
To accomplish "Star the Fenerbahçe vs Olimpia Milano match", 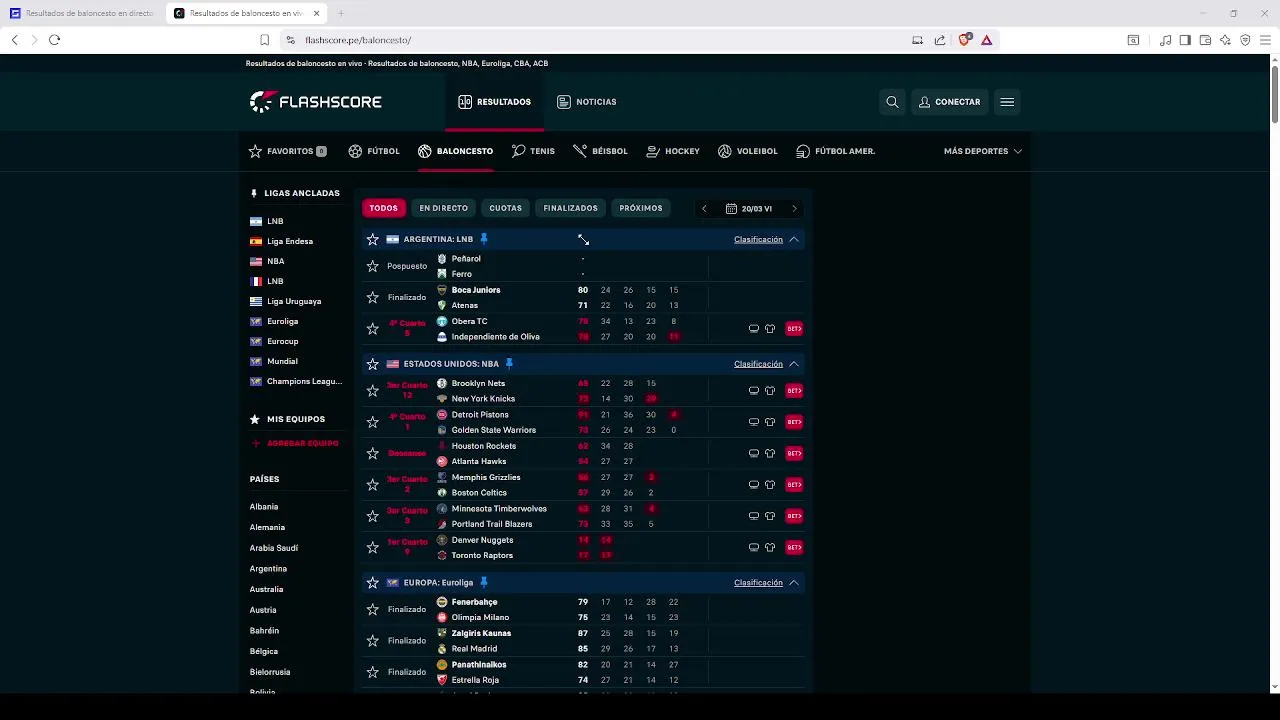I will pyautogui.click(x=373, y=610).
